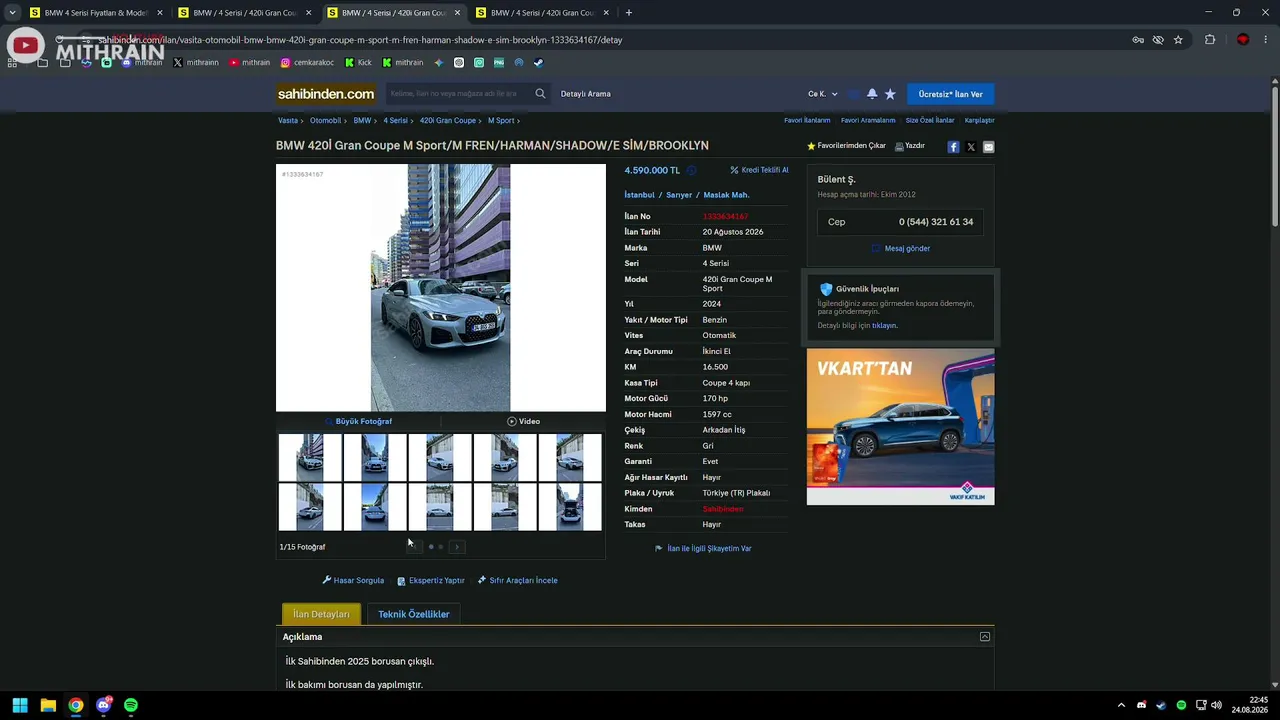Open new browser tab
Screen dimensions: 1280x720
coord(628,13)
